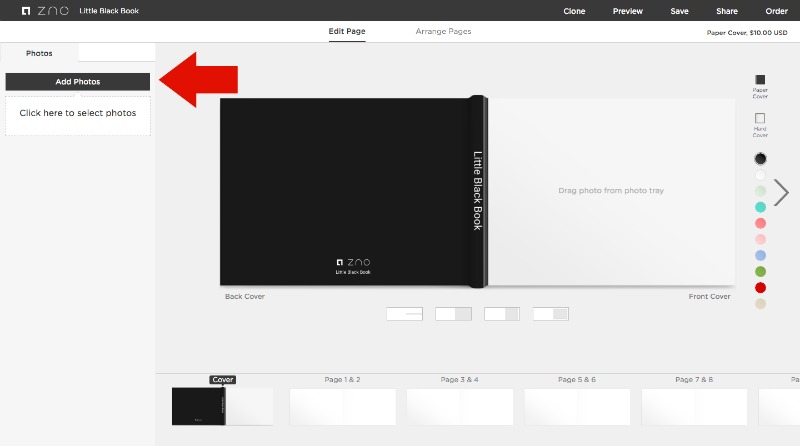Click the spine text 'Little Black Book'
Viewport: 800px width, 446px height.
pyautogui.click(x=478, y=190)
